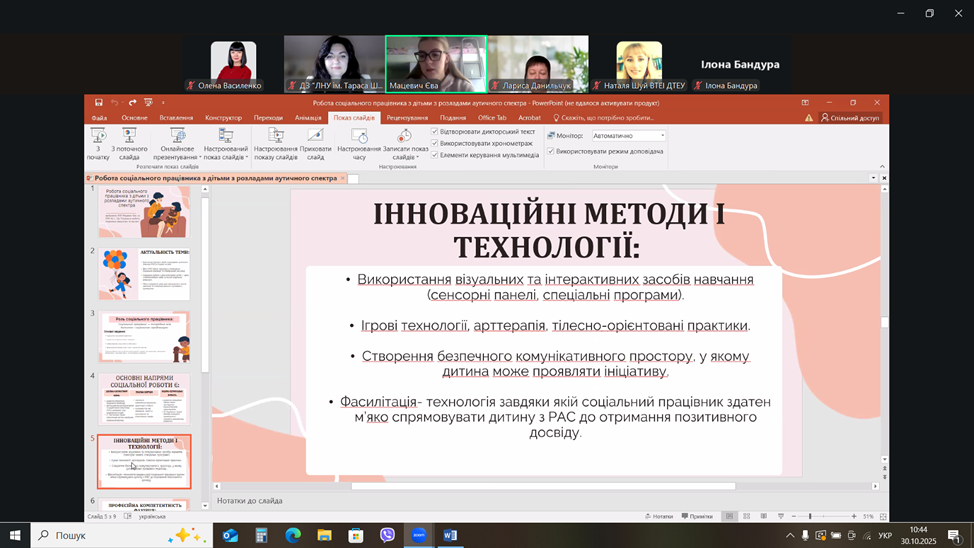Screen dimensions: 974x548
Task: Disable Використовувати режим доповідача checkbox
Action: coord(551,151)
